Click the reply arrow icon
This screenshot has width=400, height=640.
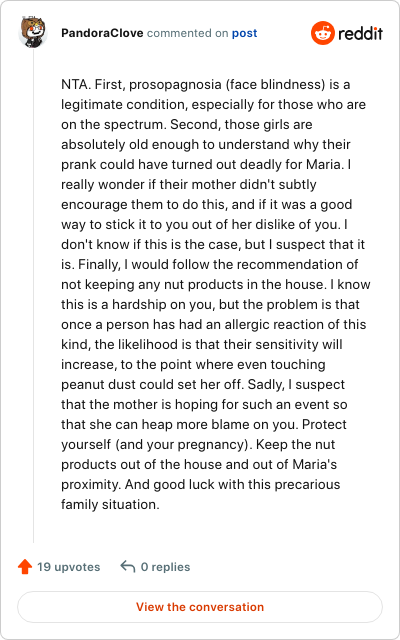pyautogui.click(x=128, y=567)
